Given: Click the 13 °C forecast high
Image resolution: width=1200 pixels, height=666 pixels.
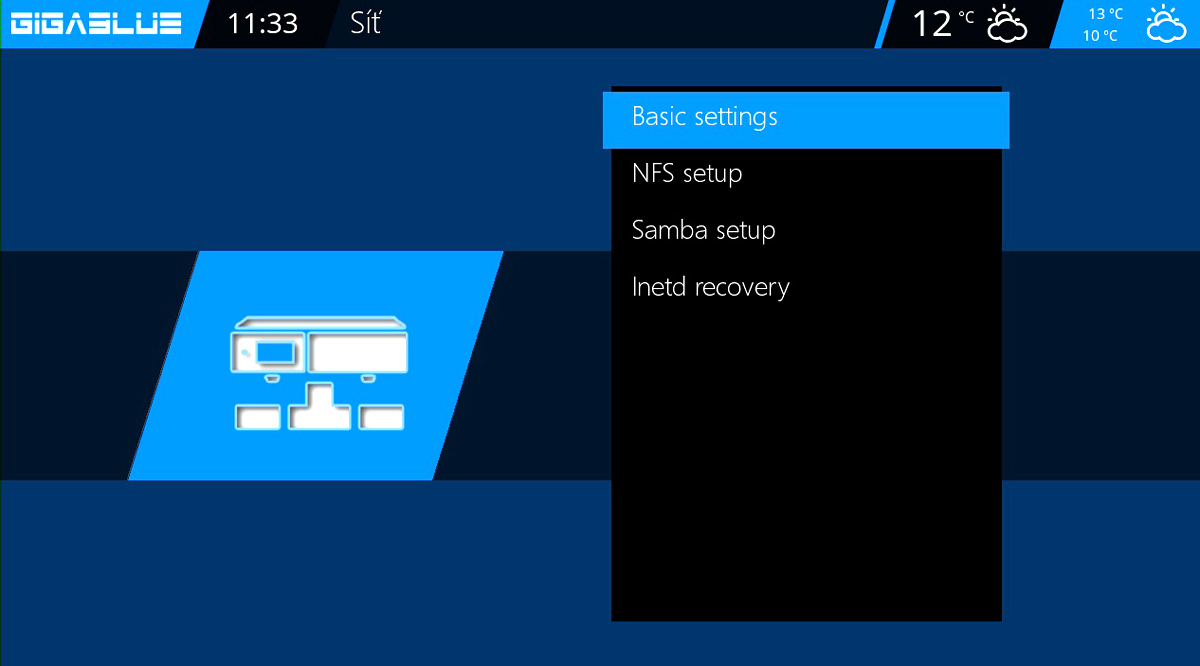Looking at the screenshot, I should (1106, 14).
